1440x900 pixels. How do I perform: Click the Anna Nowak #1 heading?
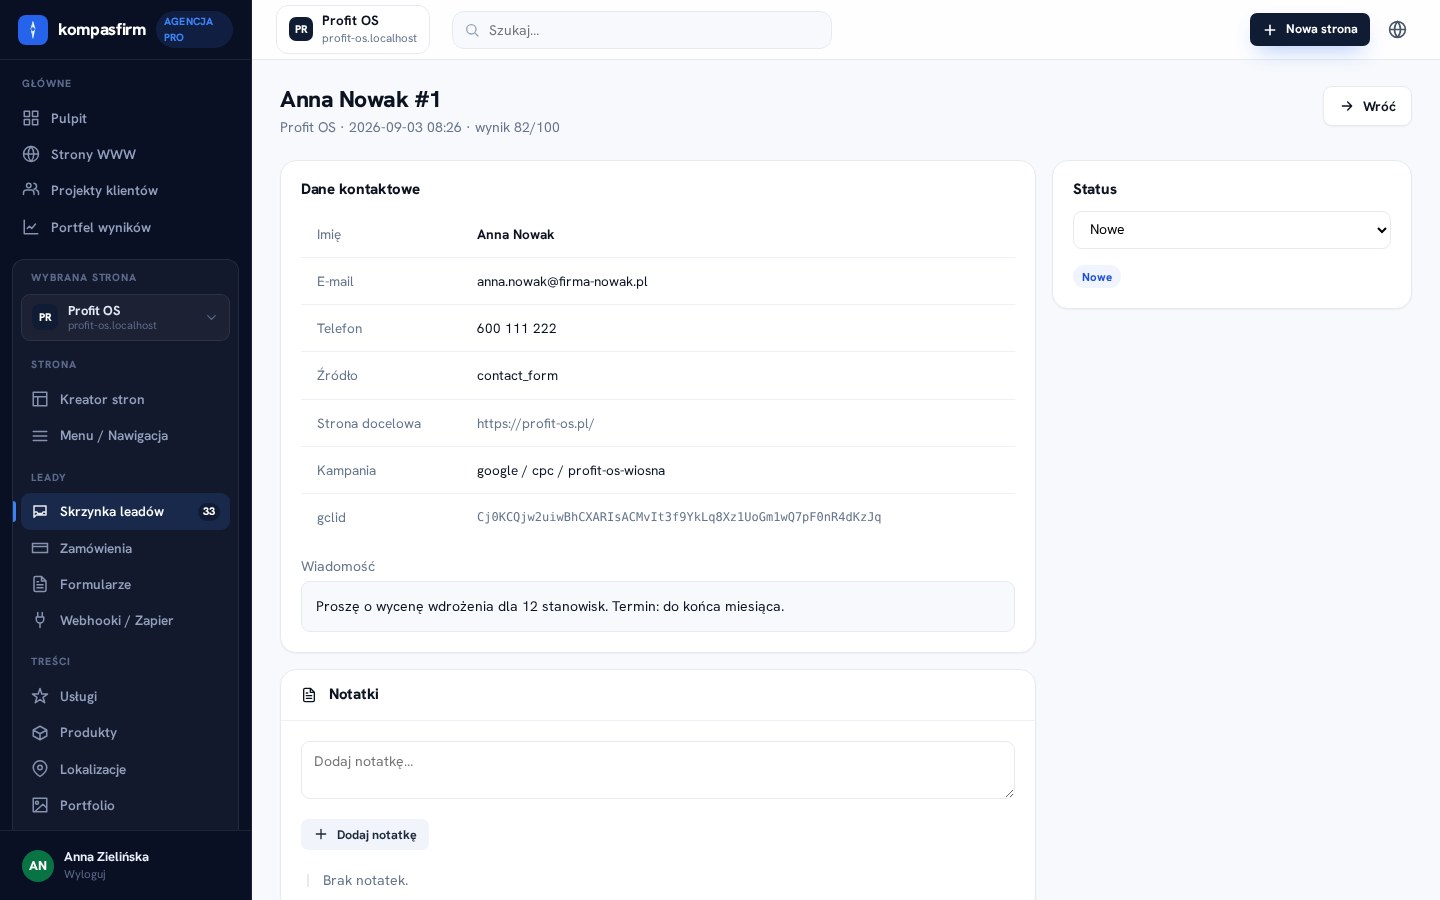coord(360,99)
